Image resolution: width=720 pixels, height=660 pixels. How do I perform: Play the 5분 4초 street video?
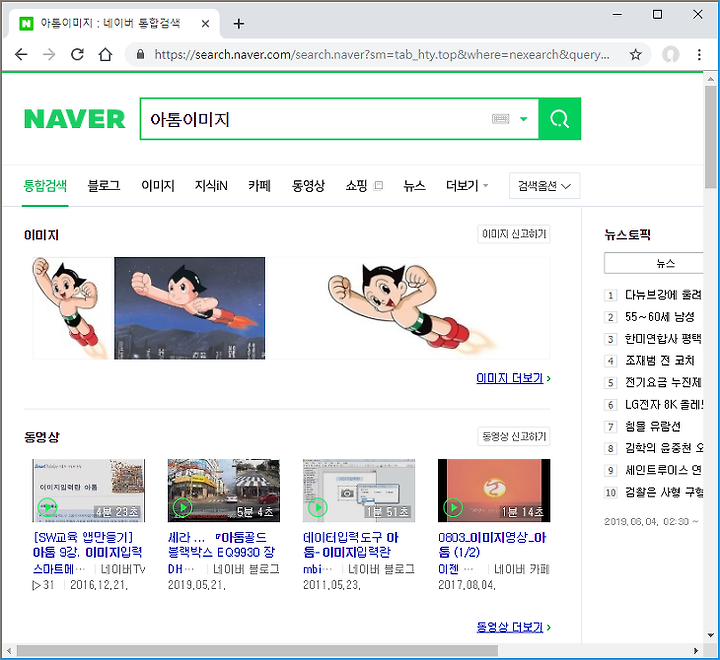(x=224, y=491)
